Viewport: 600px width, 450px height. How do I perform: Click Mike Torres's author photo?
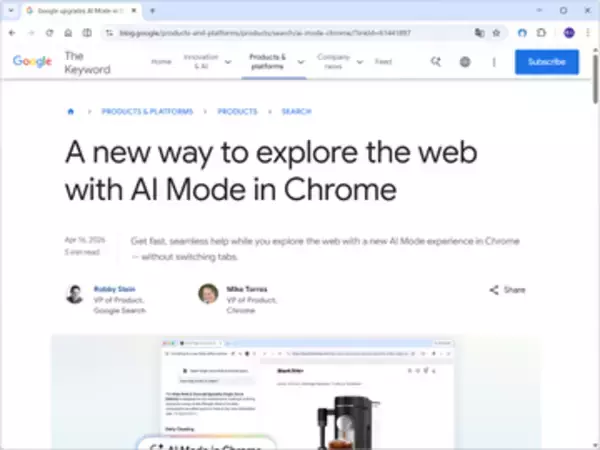208,293
